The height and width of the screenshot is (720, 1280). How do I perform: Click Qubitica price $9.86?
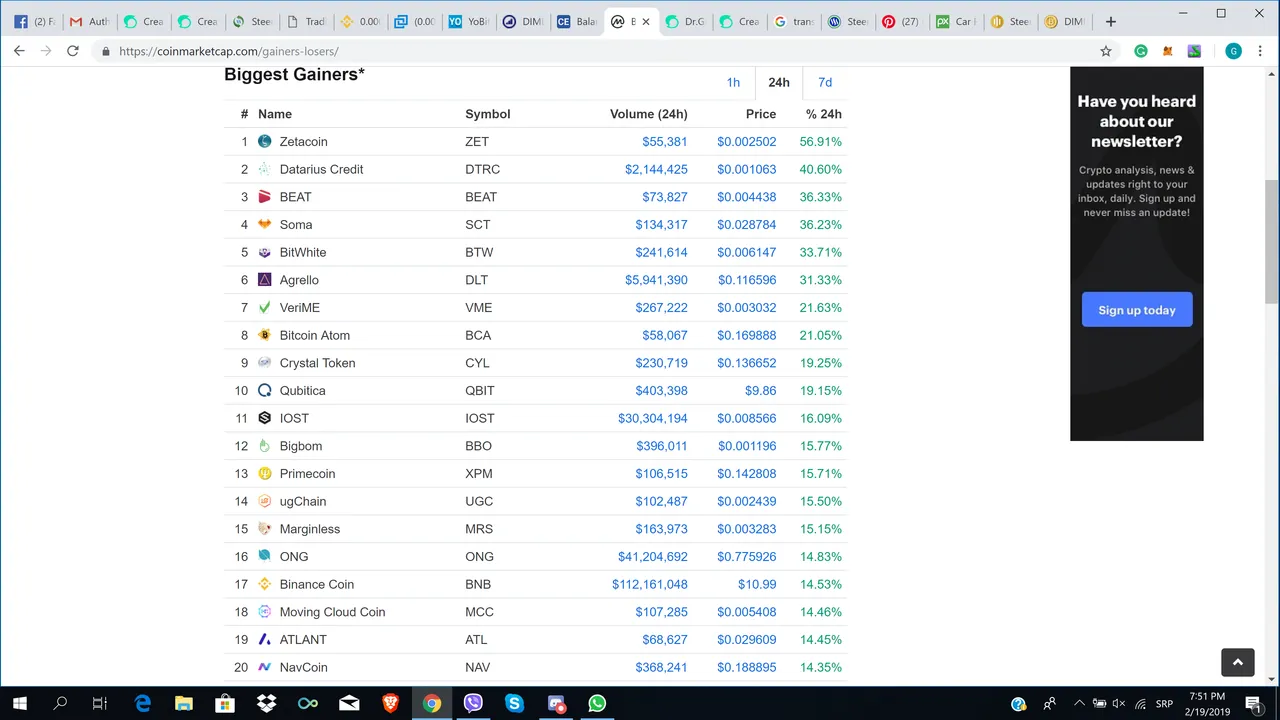click(x=761, y=391)
